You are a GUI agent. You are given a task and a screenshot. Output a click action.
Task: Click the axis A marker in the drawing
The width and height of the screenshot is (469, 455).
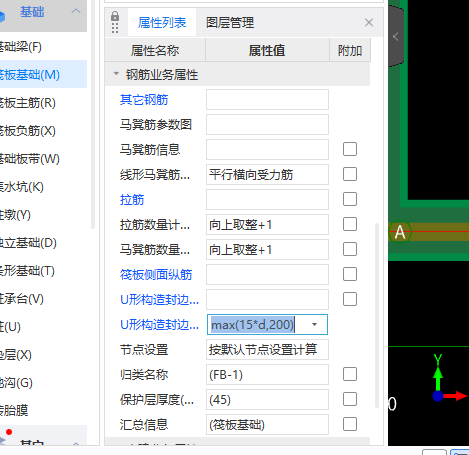pos(400,232)
